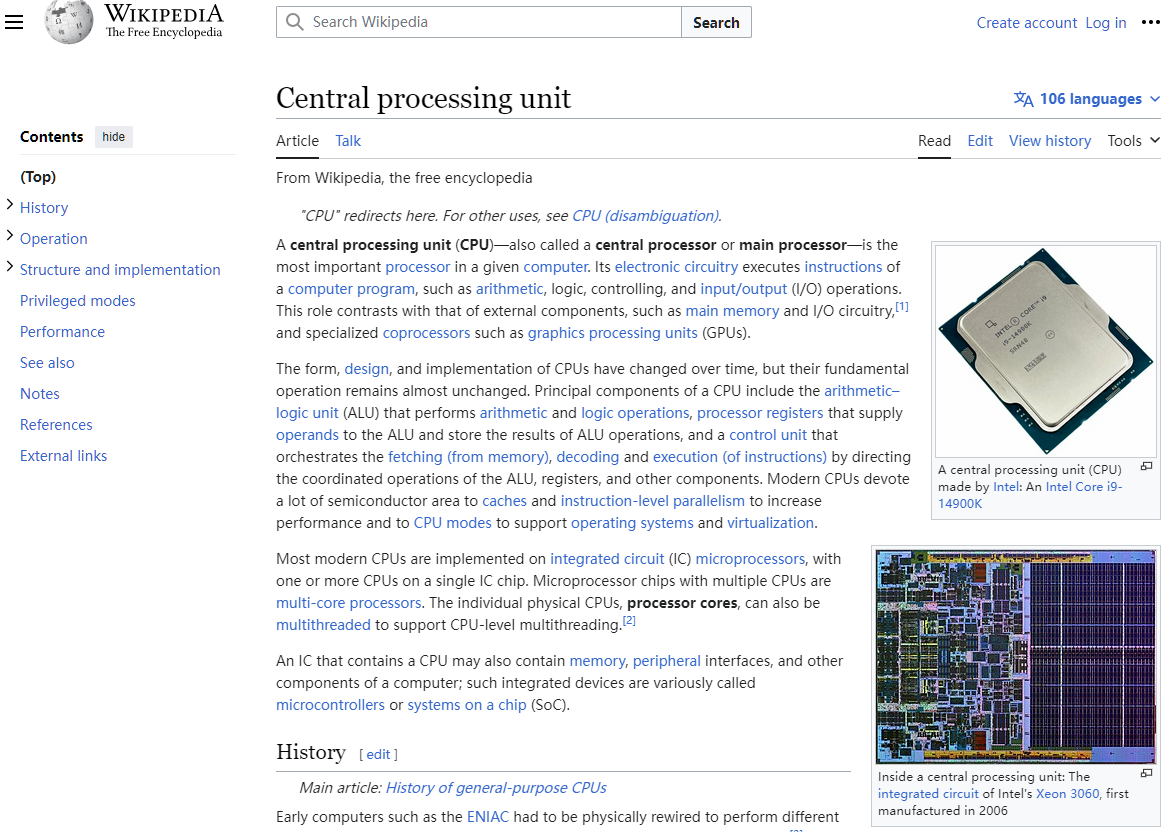Open the Tools menu

point(1133,141)
